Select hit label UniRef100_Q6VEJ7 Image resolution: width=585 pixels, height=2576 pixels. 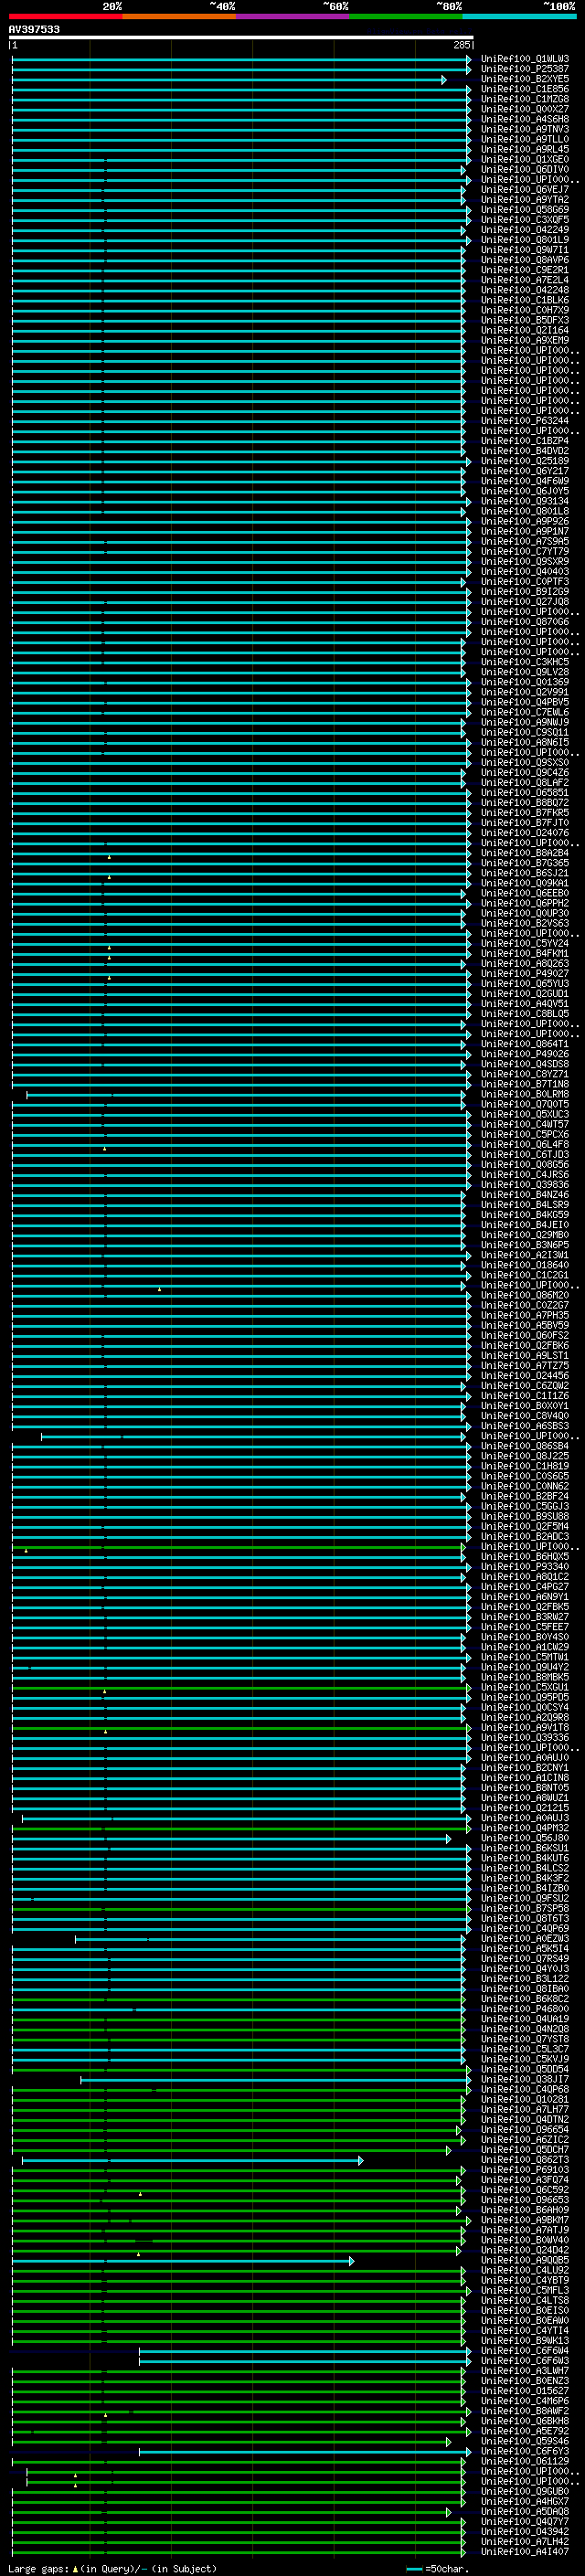click(x=524, y=189)
